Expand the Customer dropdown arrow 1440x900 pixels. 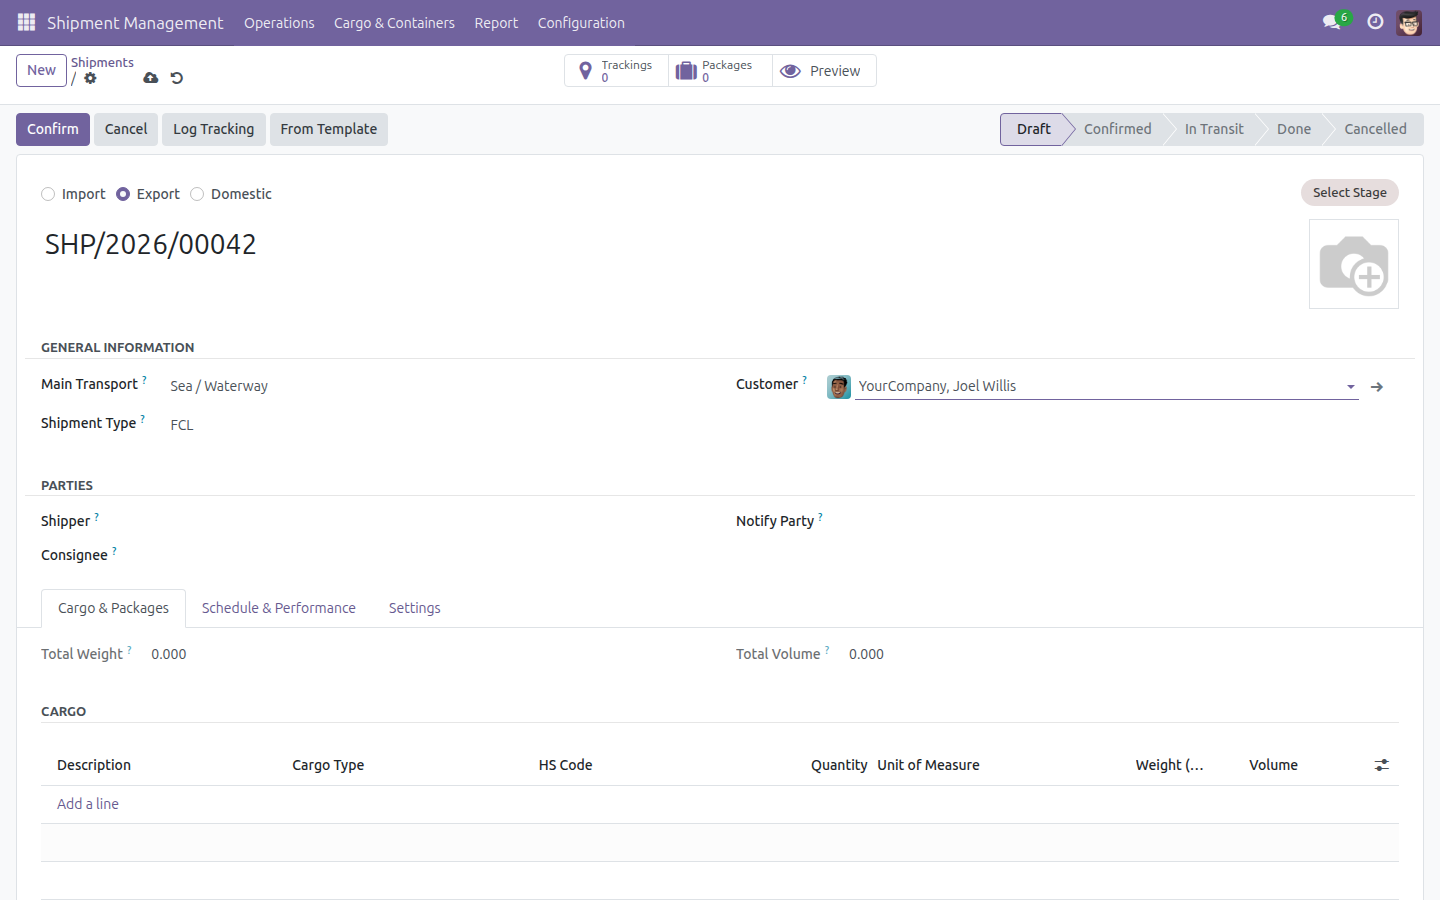click(1350, 387)
